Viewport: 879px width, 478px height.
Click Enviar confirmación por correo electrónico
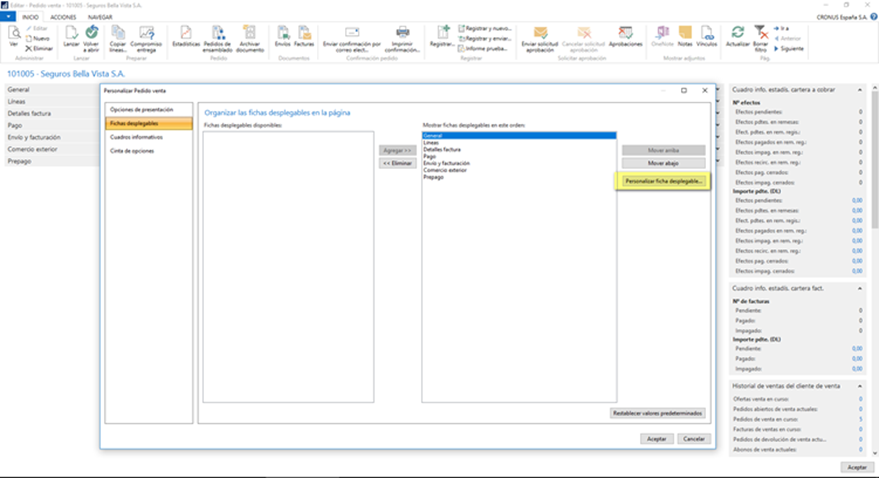click(x=351, y=38)
